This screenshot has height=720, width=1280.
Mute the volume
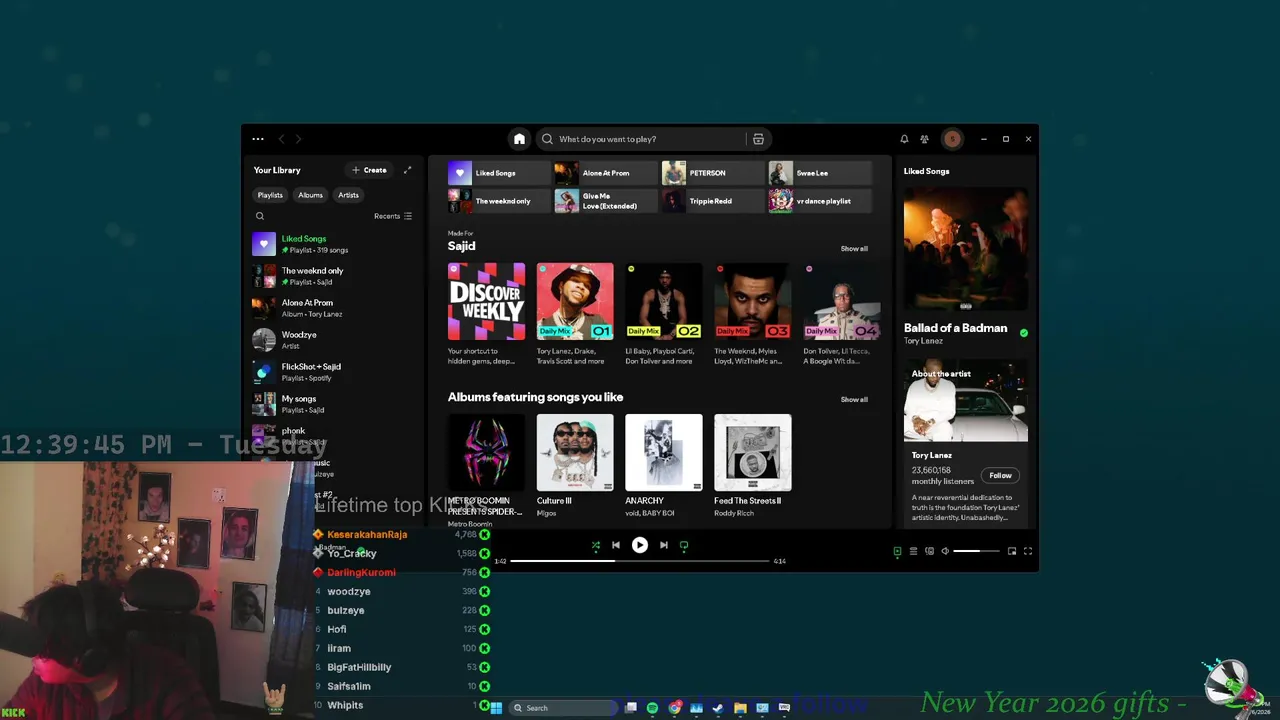[x=945, y=551]
